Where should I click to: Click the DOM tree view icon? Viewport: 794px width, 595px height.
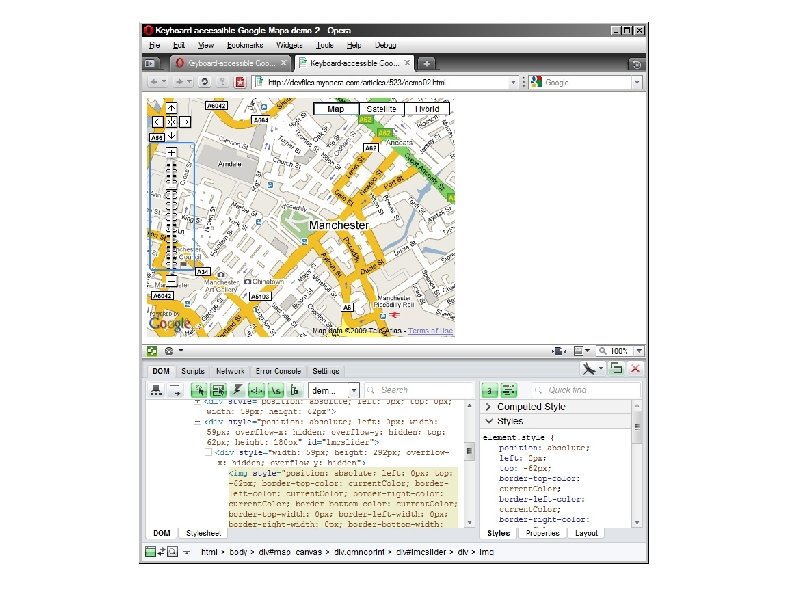pos(156,390)
